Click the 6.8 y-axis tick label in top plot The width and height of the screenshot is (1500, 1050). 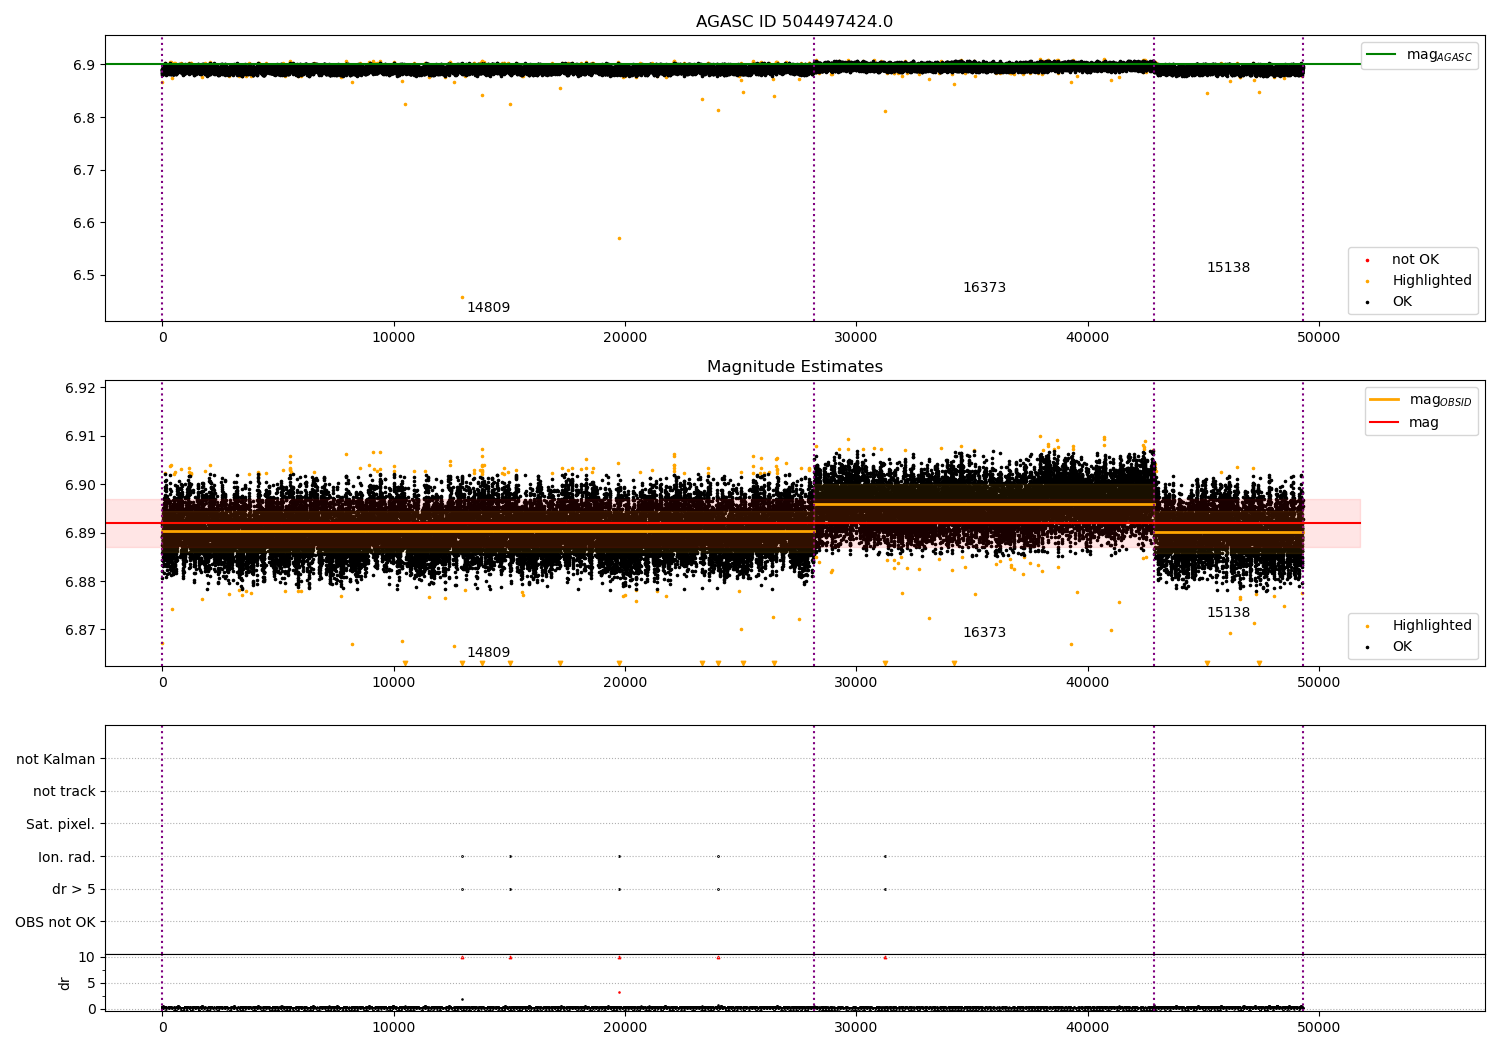86,118
